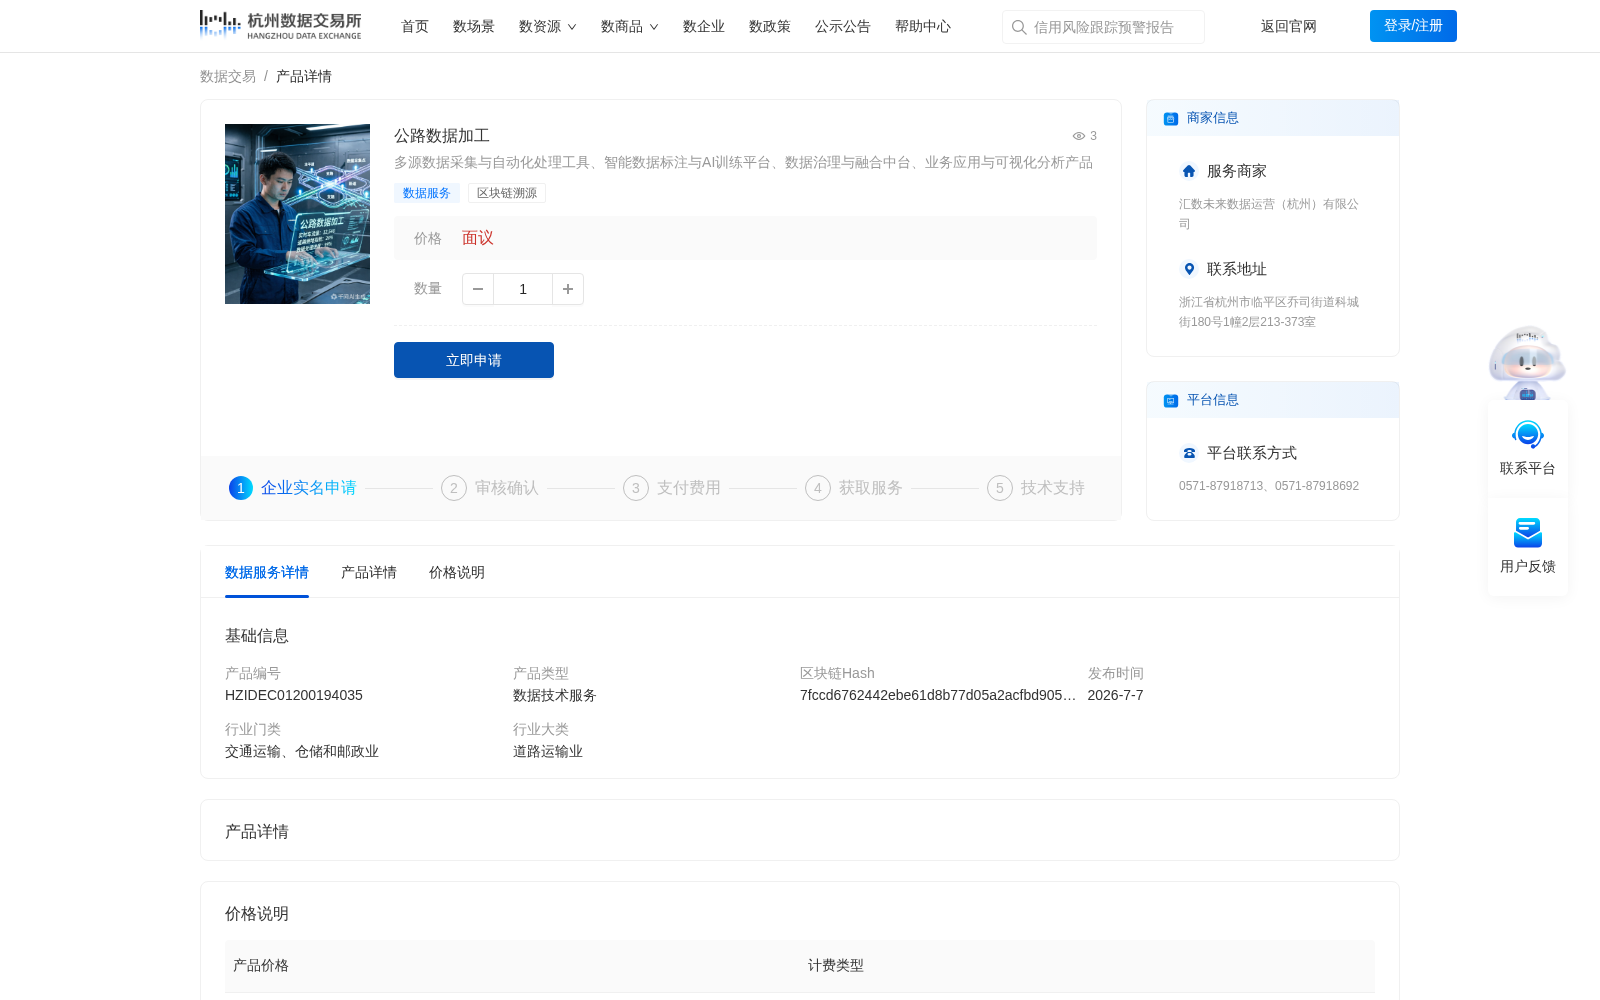This screenshot has height=1000, width=1600.
Task: Click step 1 circle 企业实名申请
Action: click(241, 488)
